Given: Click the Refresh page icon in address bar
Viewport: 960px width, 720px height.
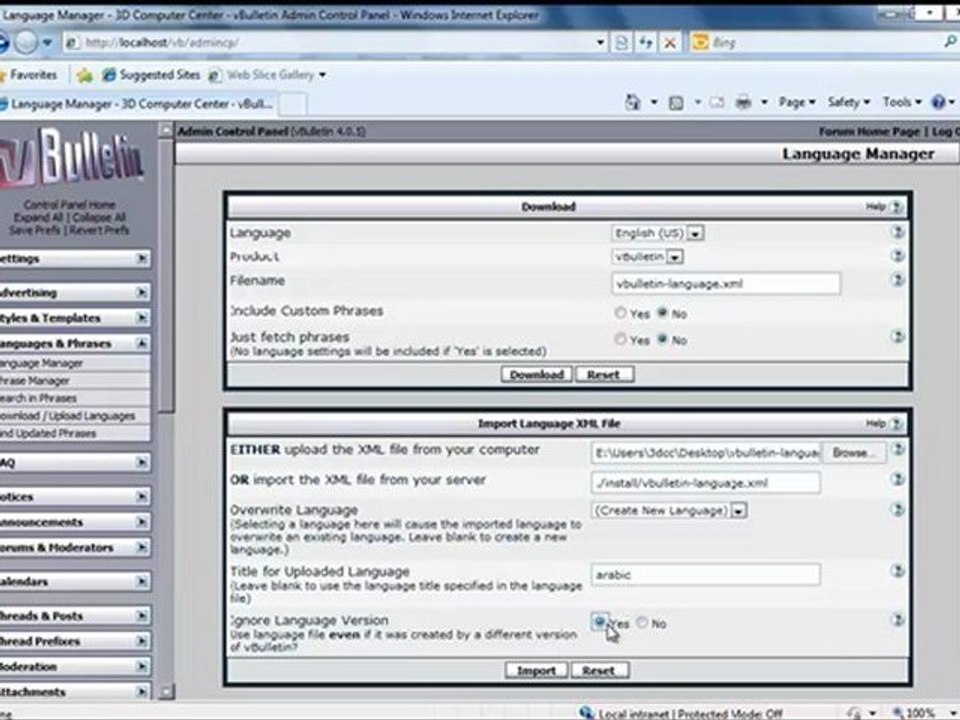Looking at the screenshot, I should [646, 43].
